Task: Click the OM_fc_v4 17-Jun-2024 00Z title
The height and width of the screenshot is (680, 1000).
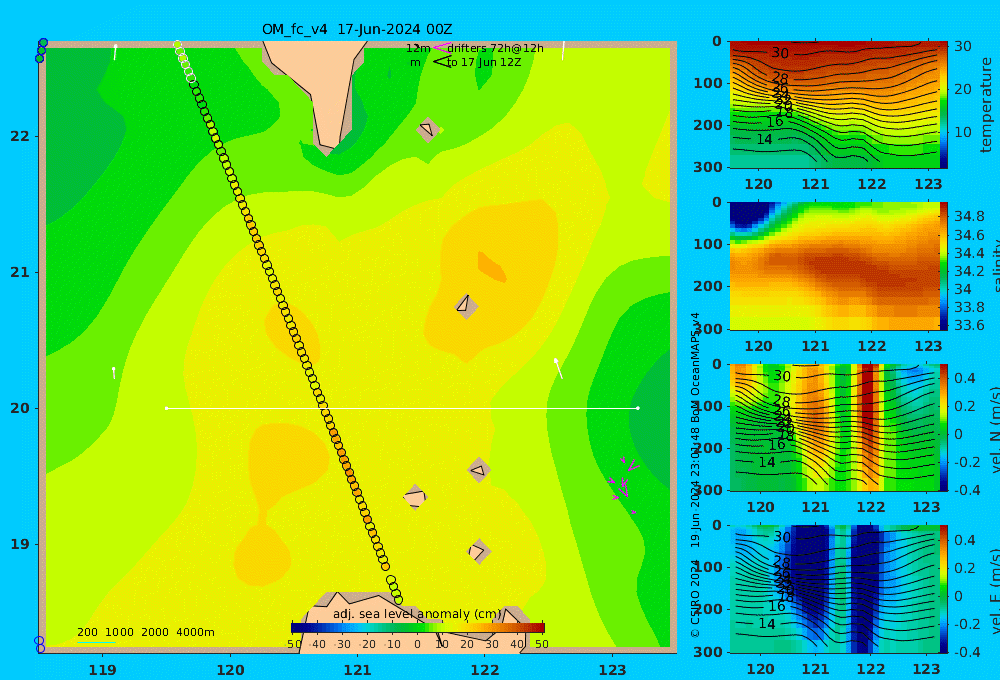Action: tap(357, 29)
